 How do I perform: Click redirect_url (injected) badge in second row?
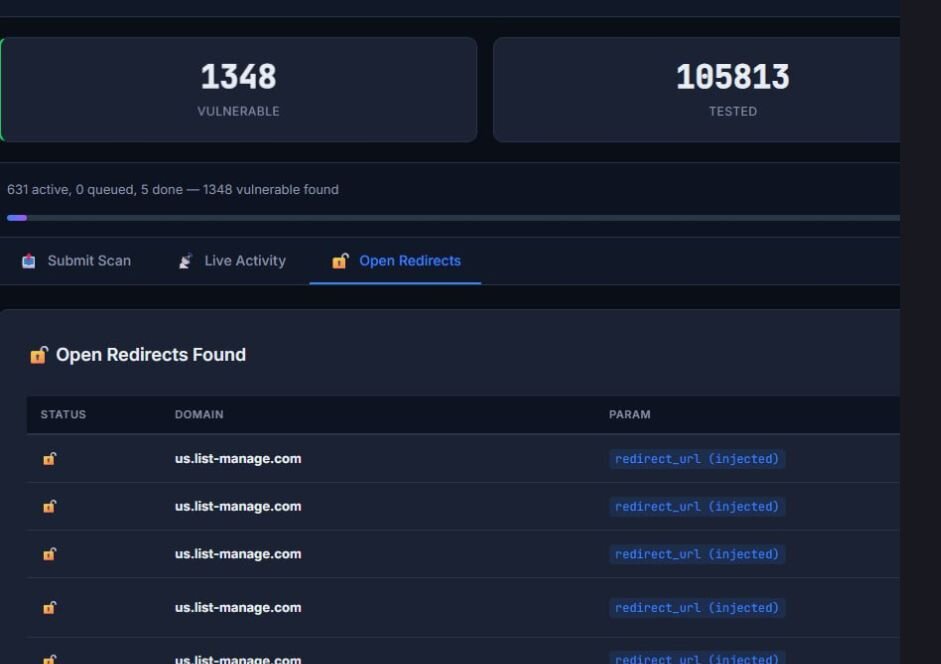point(696,507)
